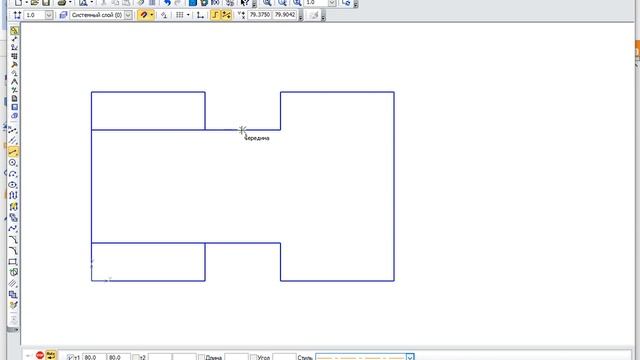Viewport: 640px width, 360px height.
Task: Select the Rectangle tool
Action: tap(13, 262)
